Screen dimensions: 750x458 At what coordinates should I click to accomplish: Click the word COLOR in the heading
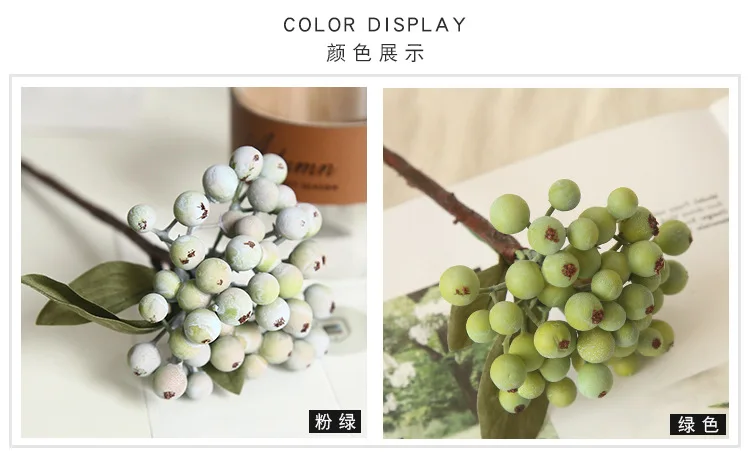[x=320, y=25]
